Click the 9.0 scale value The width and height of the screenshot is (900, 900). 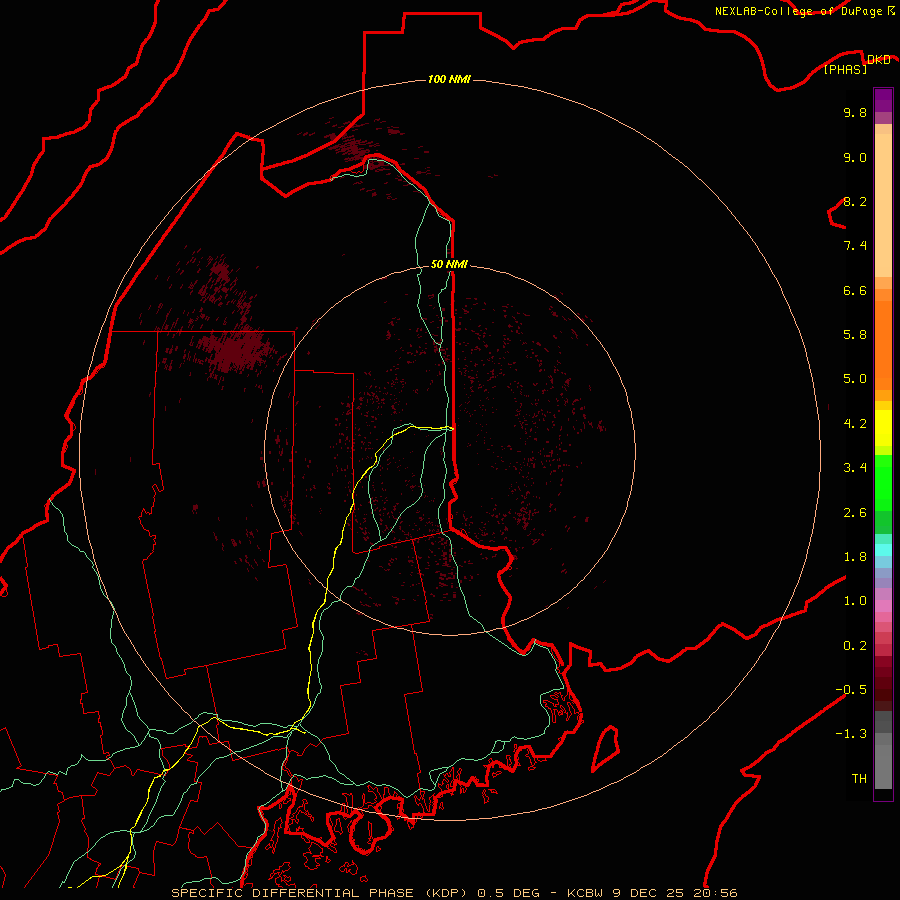pos(855,158)
